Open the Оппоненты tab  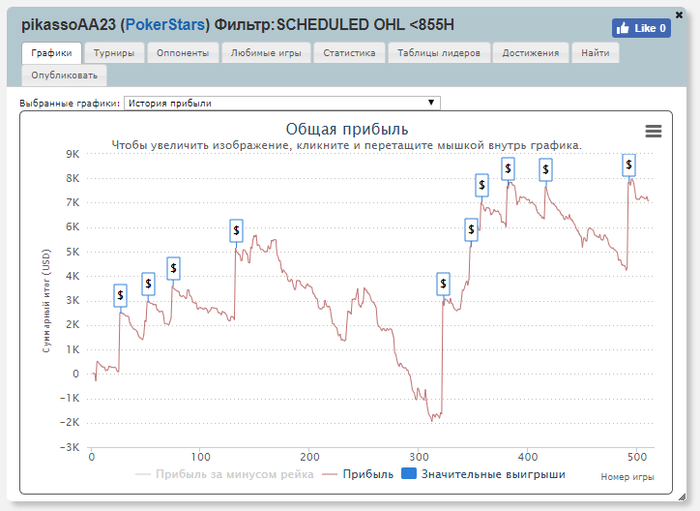coord(183,53)
